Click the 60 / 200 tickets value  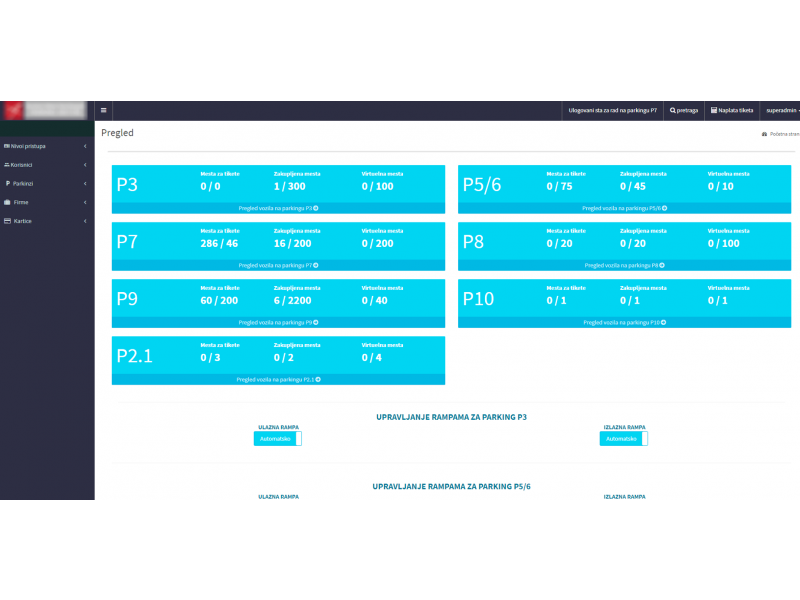(219, 301)
